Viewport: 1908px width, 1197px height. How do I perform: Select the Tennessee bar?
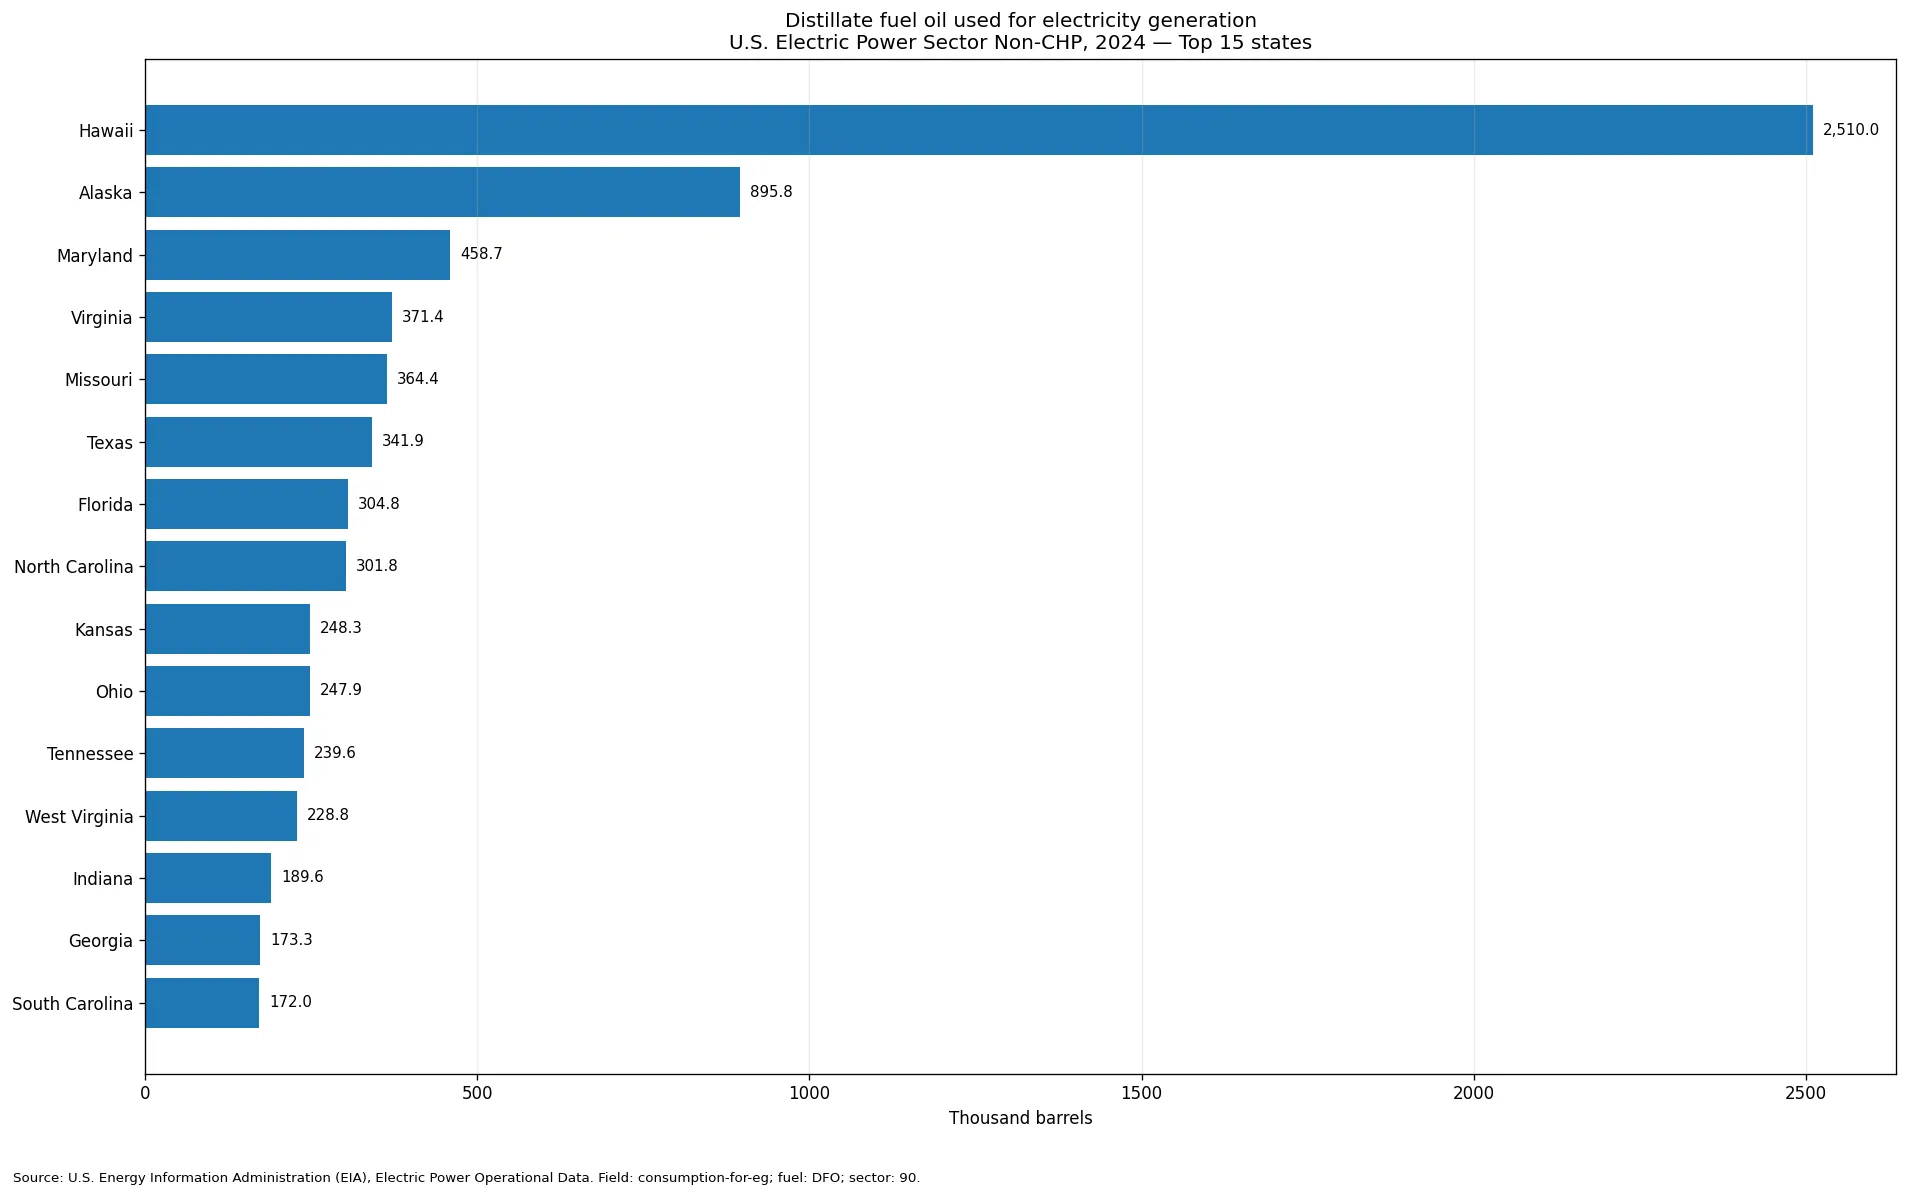pos(225,753)
